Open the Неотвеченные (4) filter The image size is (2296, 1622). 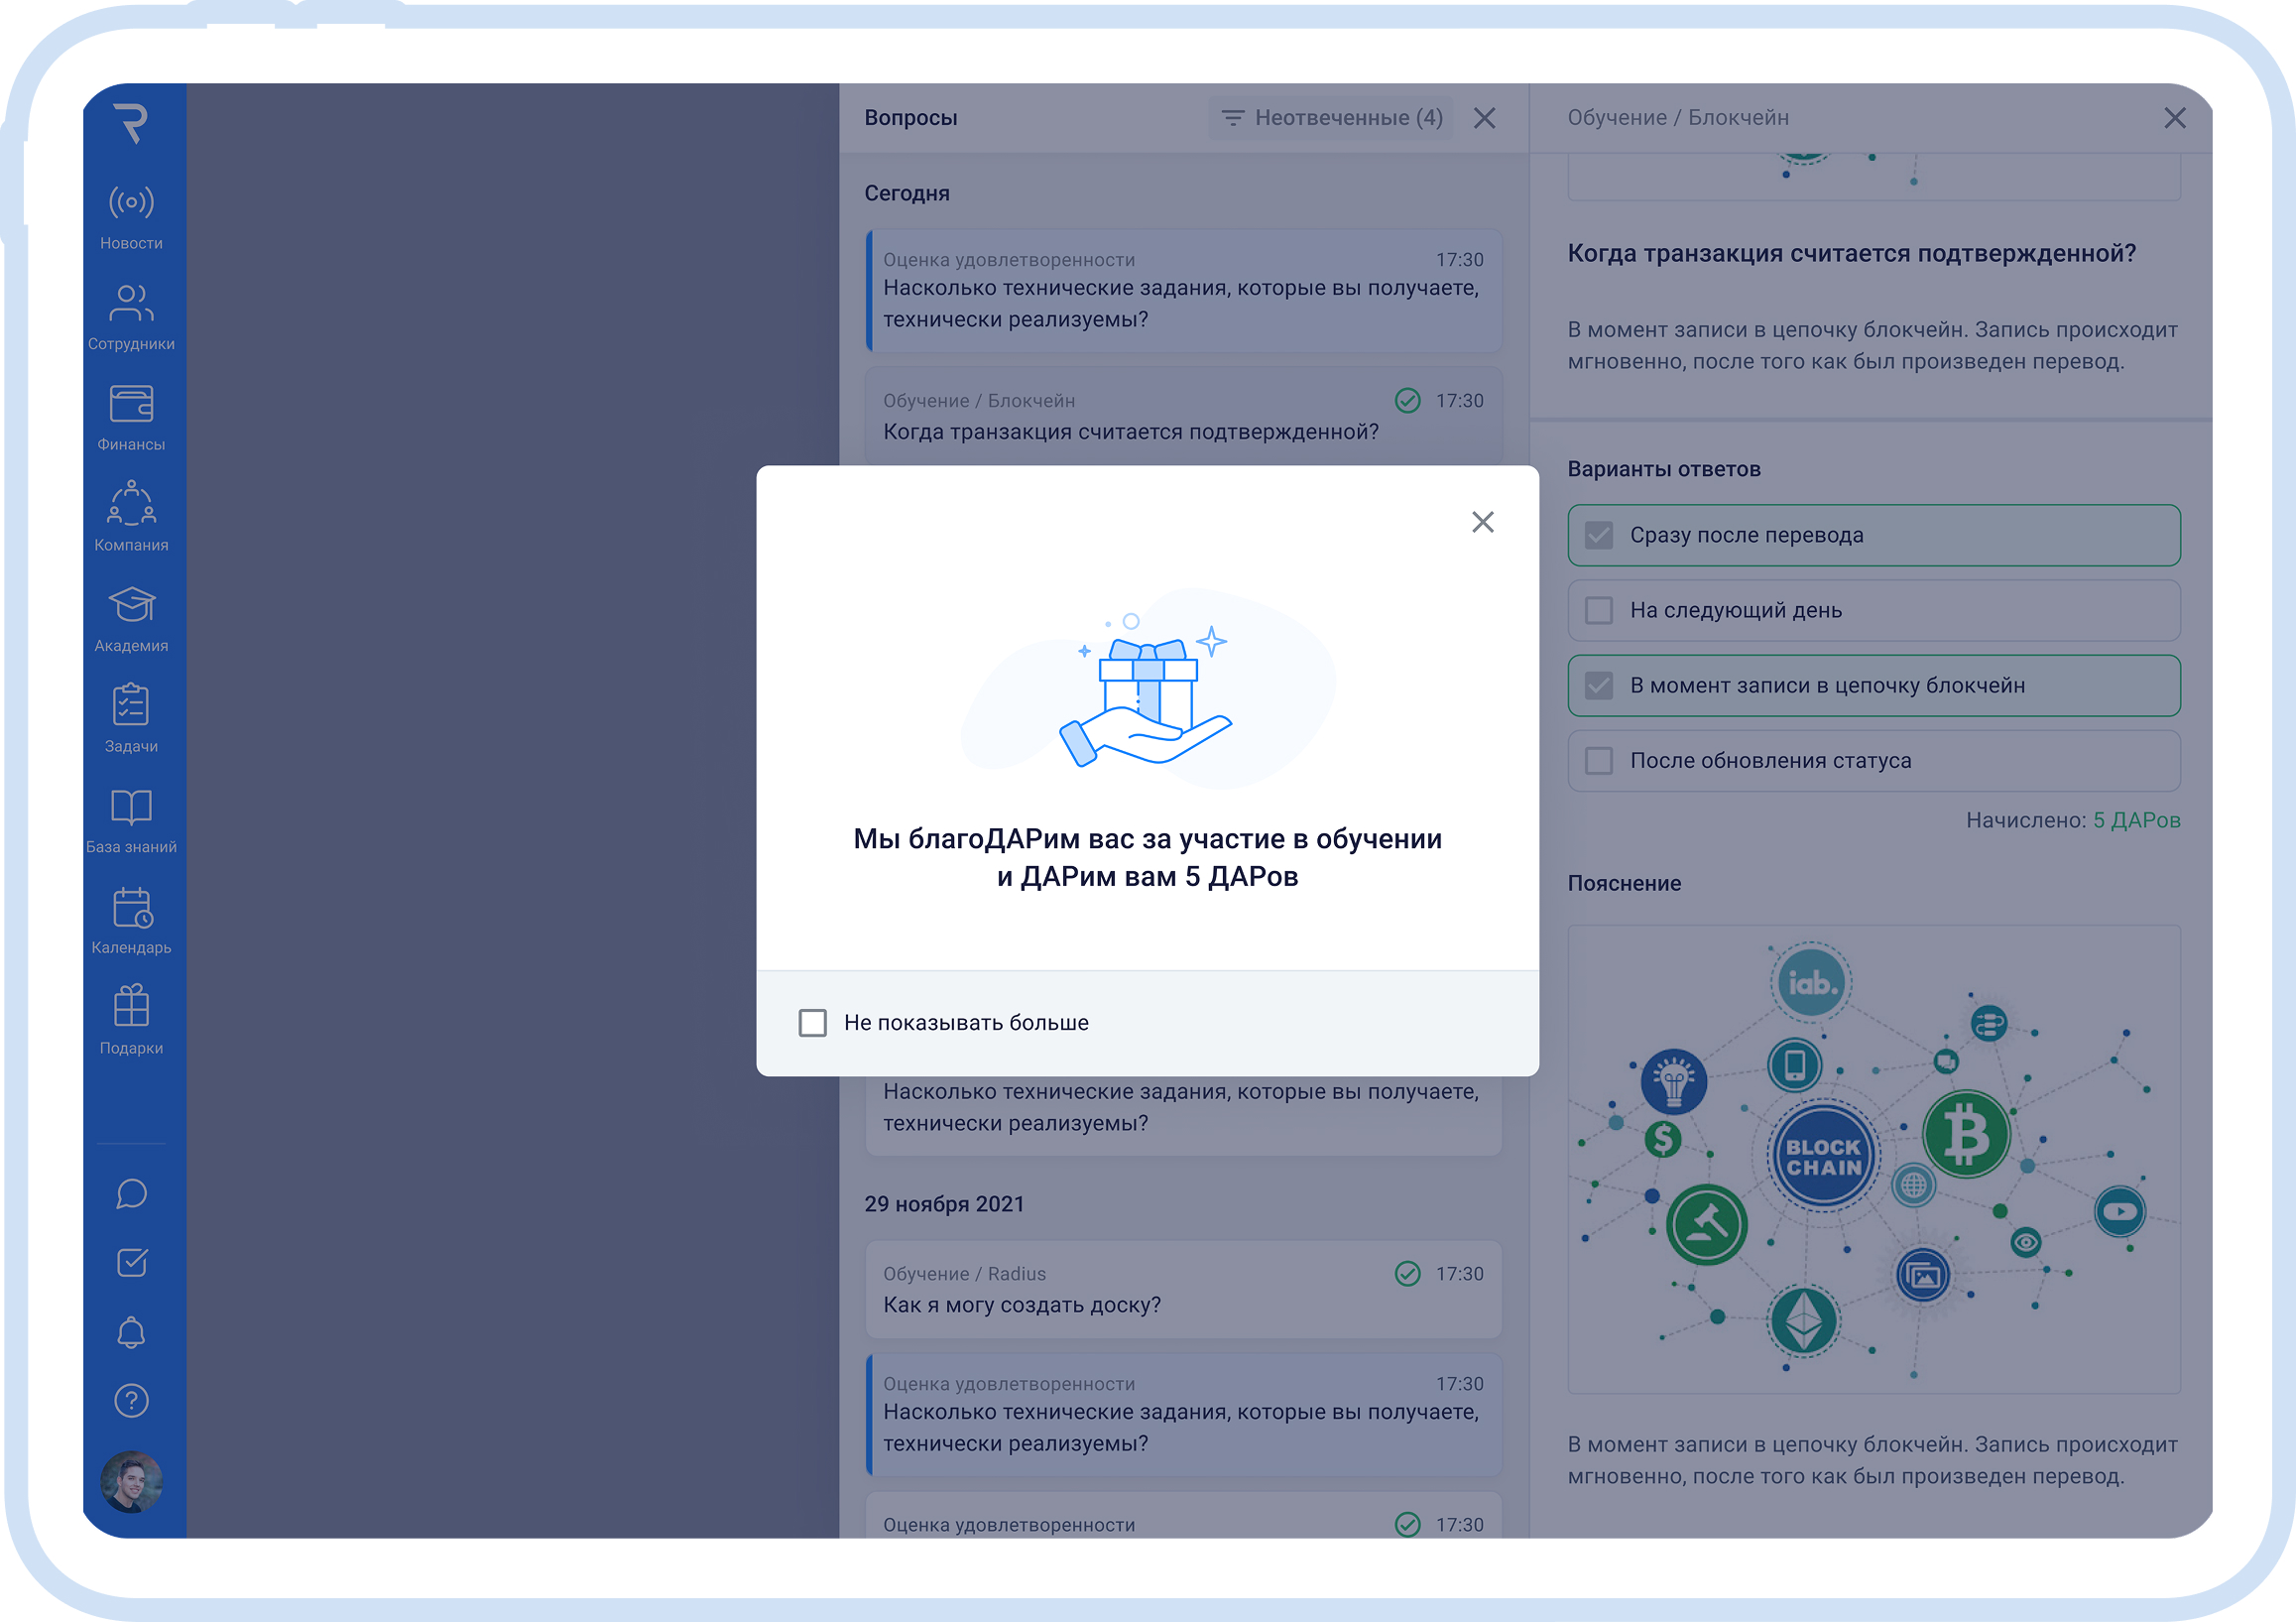tap(1332, 118)
